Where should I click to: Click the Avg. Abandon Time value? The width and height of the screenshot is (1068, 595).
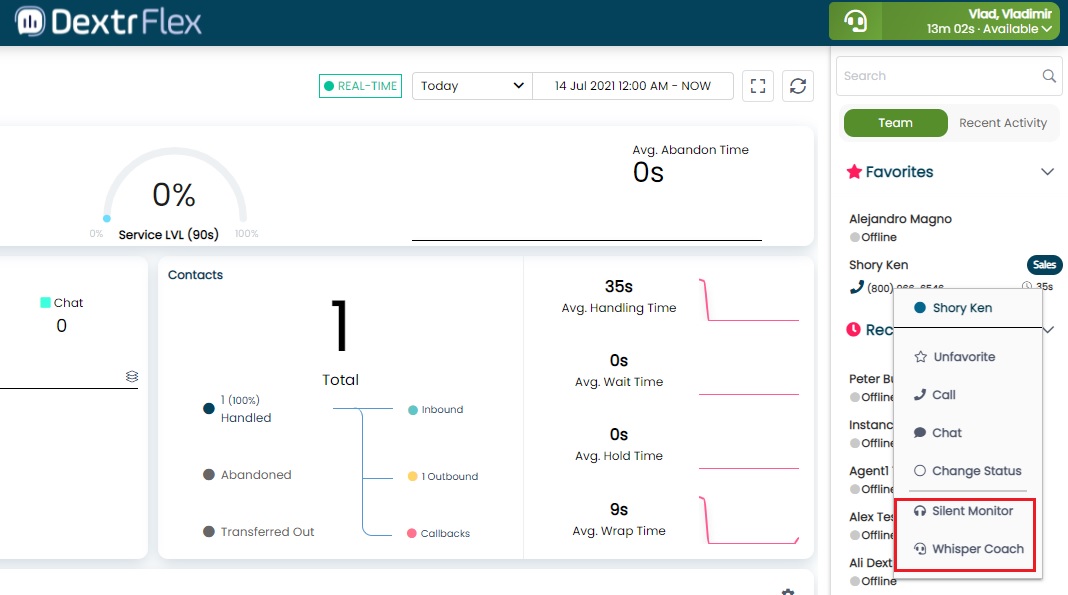(x=648, y=173)
